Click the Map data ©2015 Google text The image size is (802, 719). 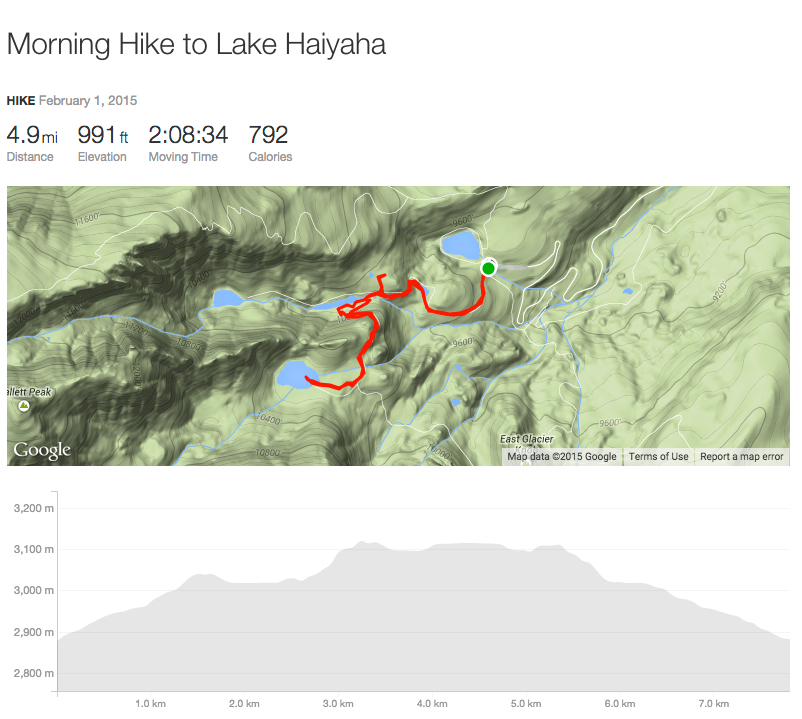pos(561,457)
